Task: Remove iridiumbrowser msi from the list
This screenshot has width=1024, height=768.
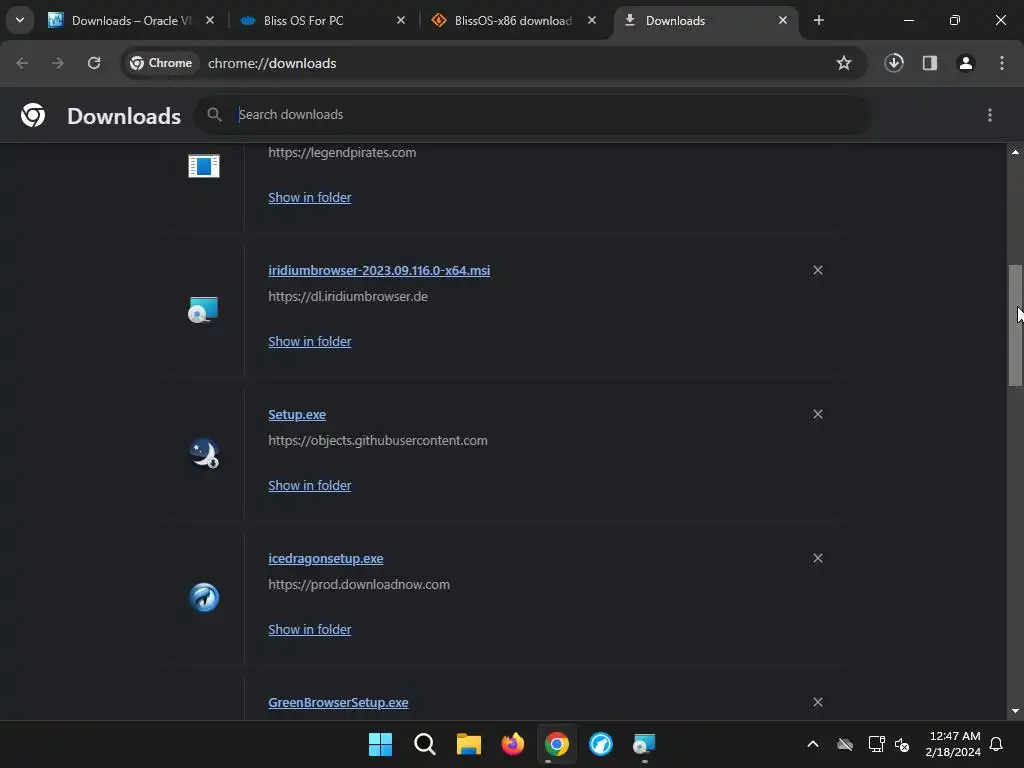Action: (x=818, y=270)
